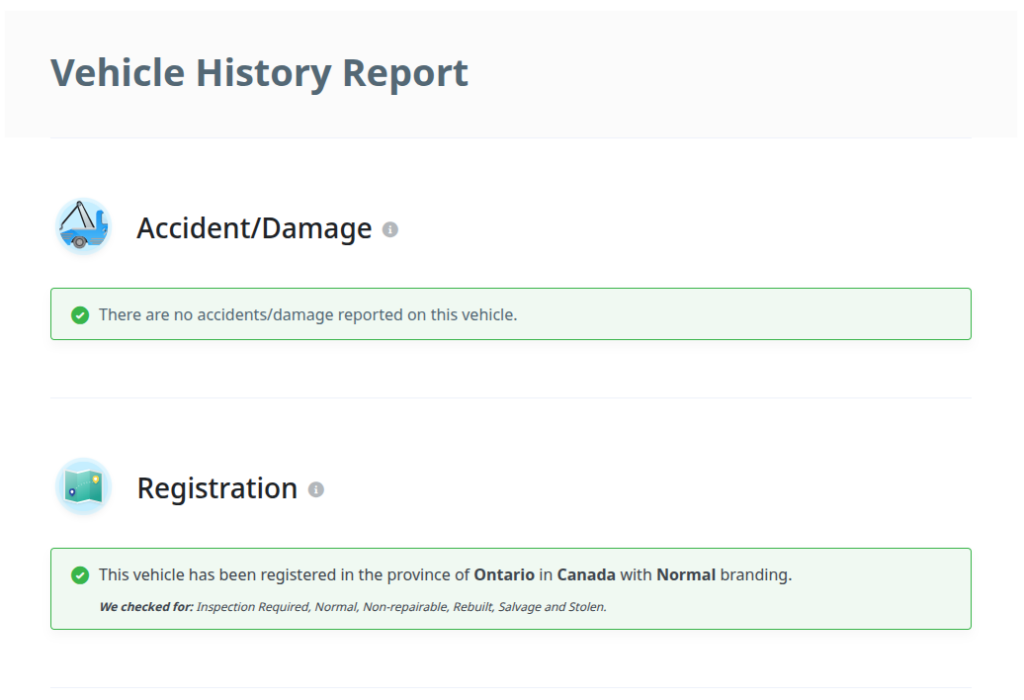The height and width of the screenshot is (700, 1024).
Task: Click the word "Rebuilt" in checked list
Action: [472, 606]
